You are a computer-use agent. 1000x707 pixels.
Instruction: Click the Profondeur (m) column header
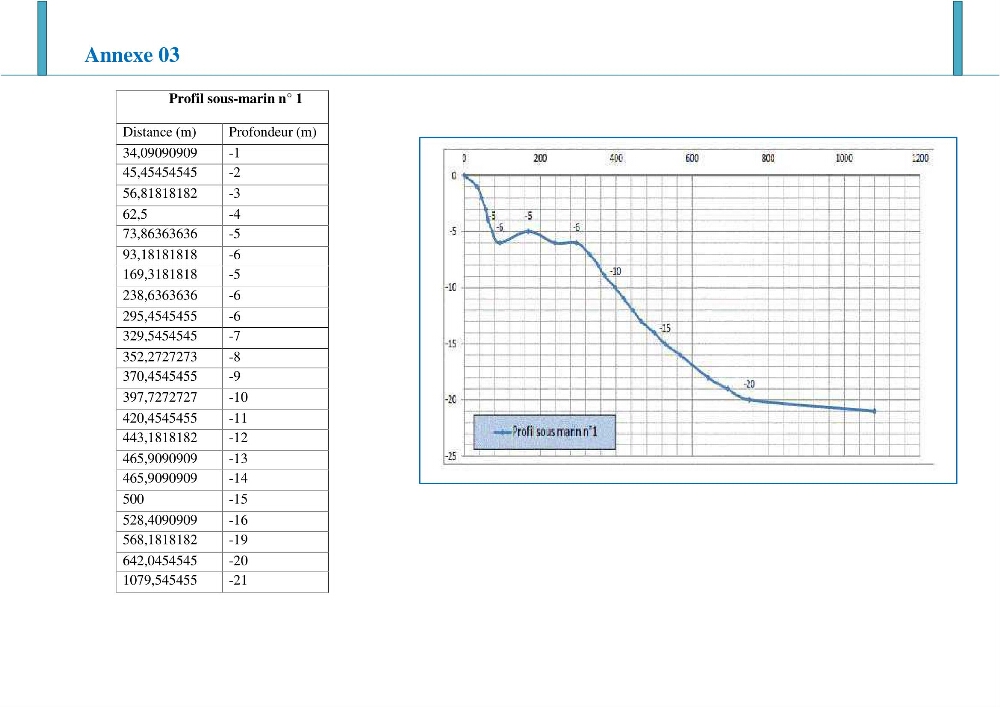coord(273,133)
